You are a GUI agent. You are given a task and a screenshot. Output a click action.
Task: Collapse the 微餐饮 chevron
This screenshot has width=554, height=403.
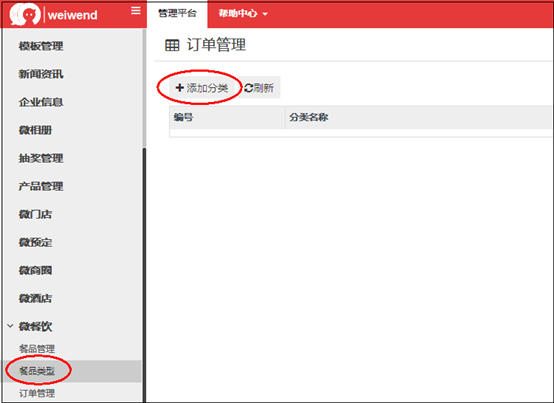(11, 326)
